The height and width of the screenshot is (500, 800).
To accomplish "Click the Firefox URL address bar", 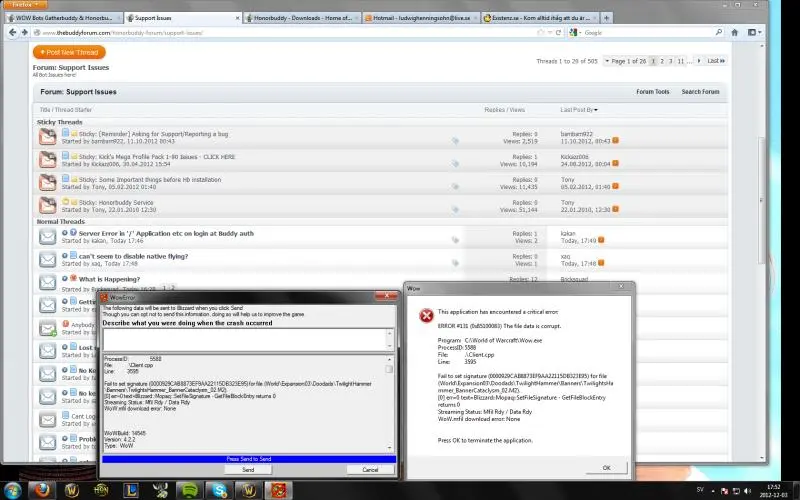I will click(286, 33).
